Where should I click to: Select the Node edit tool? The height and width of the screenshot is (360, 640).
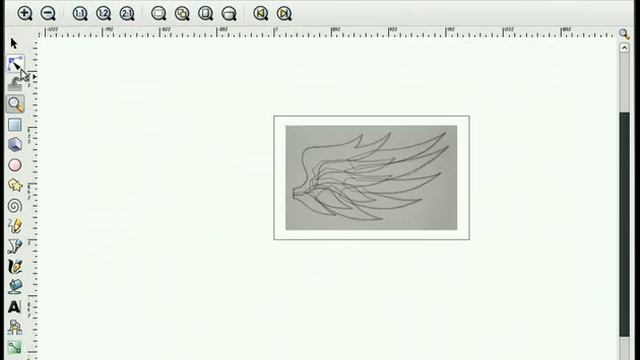15,64
